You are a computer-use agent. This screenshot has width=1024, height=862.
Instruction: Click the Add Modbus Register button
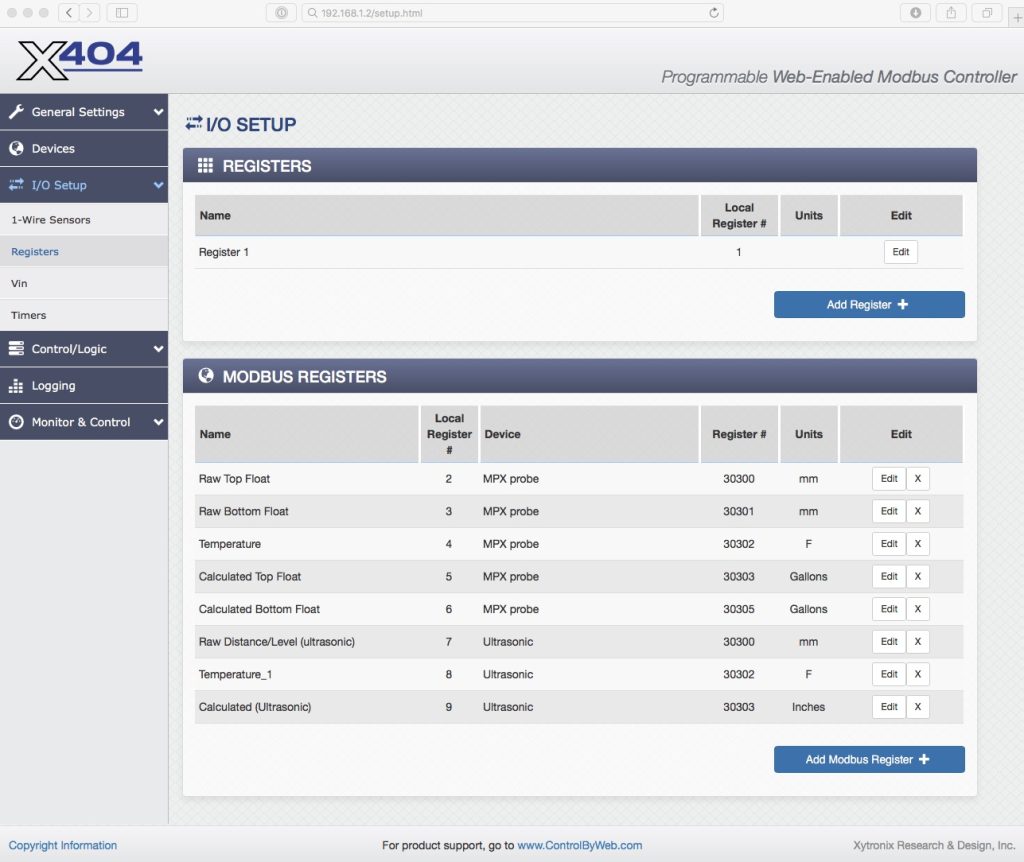click(x=868, y=760)
